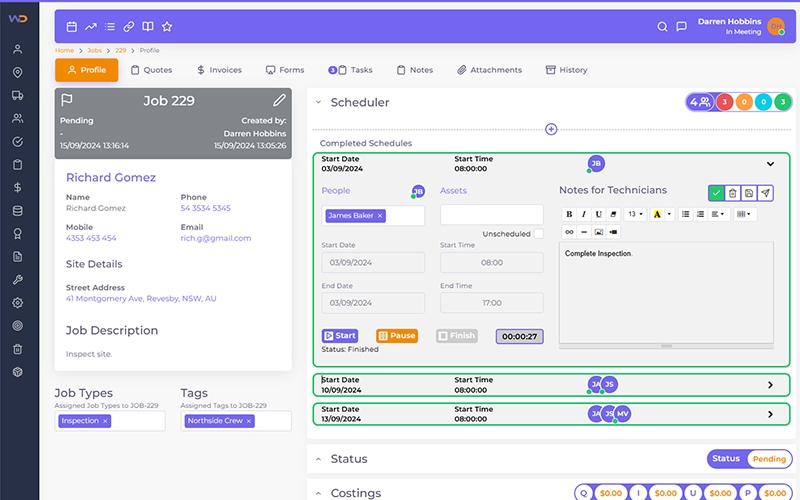
Task: Click the eraser clear formatting button
Action: coord(614,214)
